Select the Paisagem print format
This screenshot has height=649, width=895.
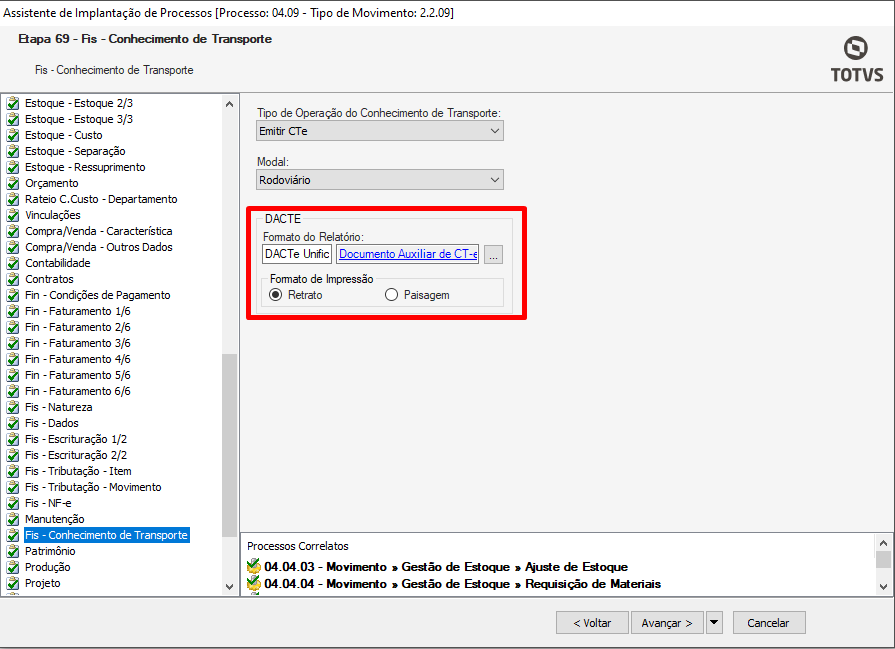[391, 295]
